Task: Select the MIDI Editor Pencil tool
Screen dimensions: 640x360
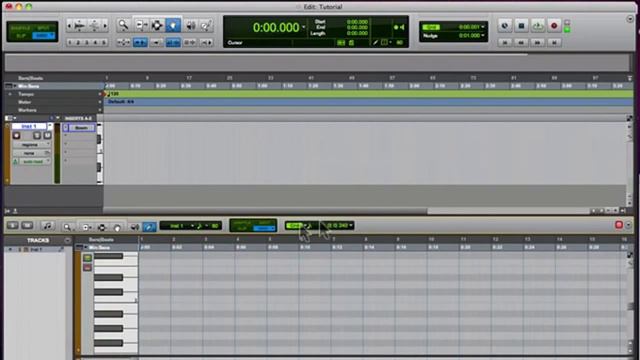Action: (x=149, y=227)
